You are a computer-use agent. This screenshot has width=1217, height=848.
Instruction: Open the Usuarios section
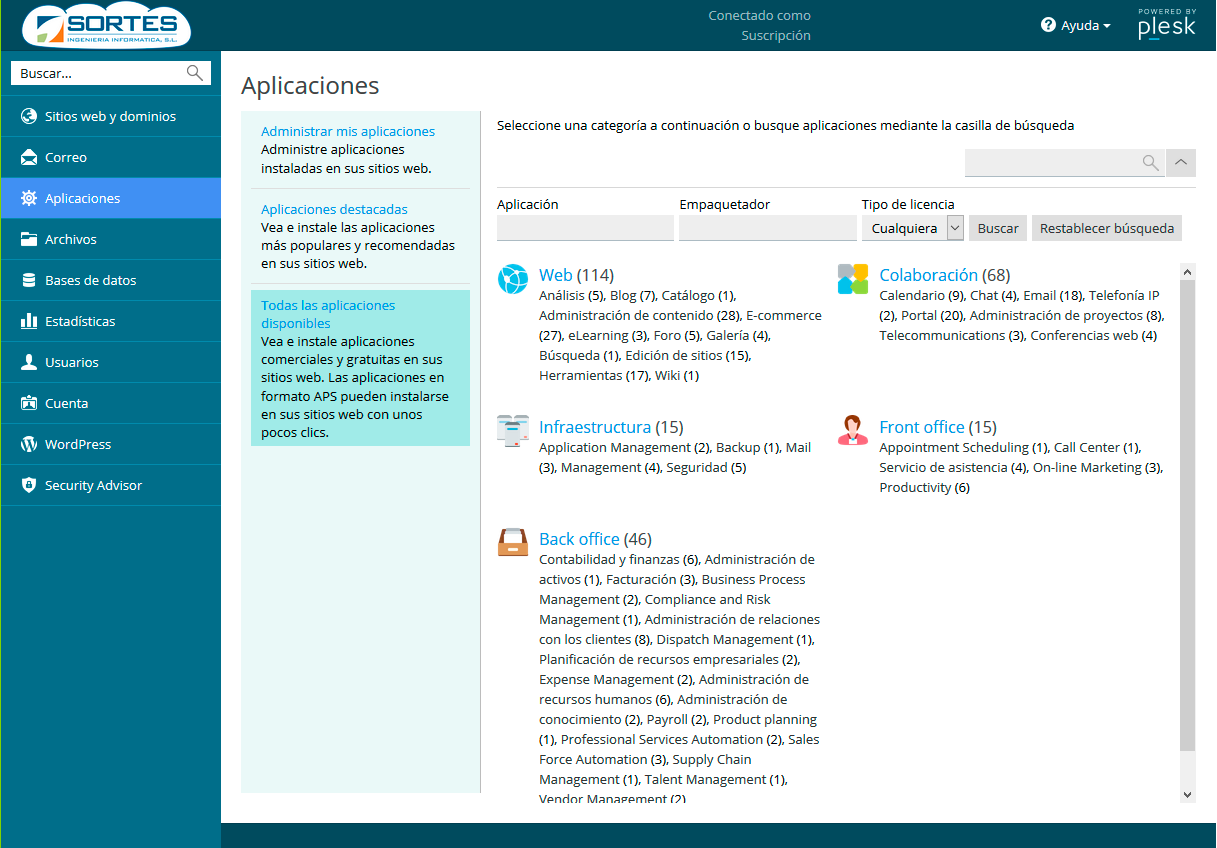[110, 362]
